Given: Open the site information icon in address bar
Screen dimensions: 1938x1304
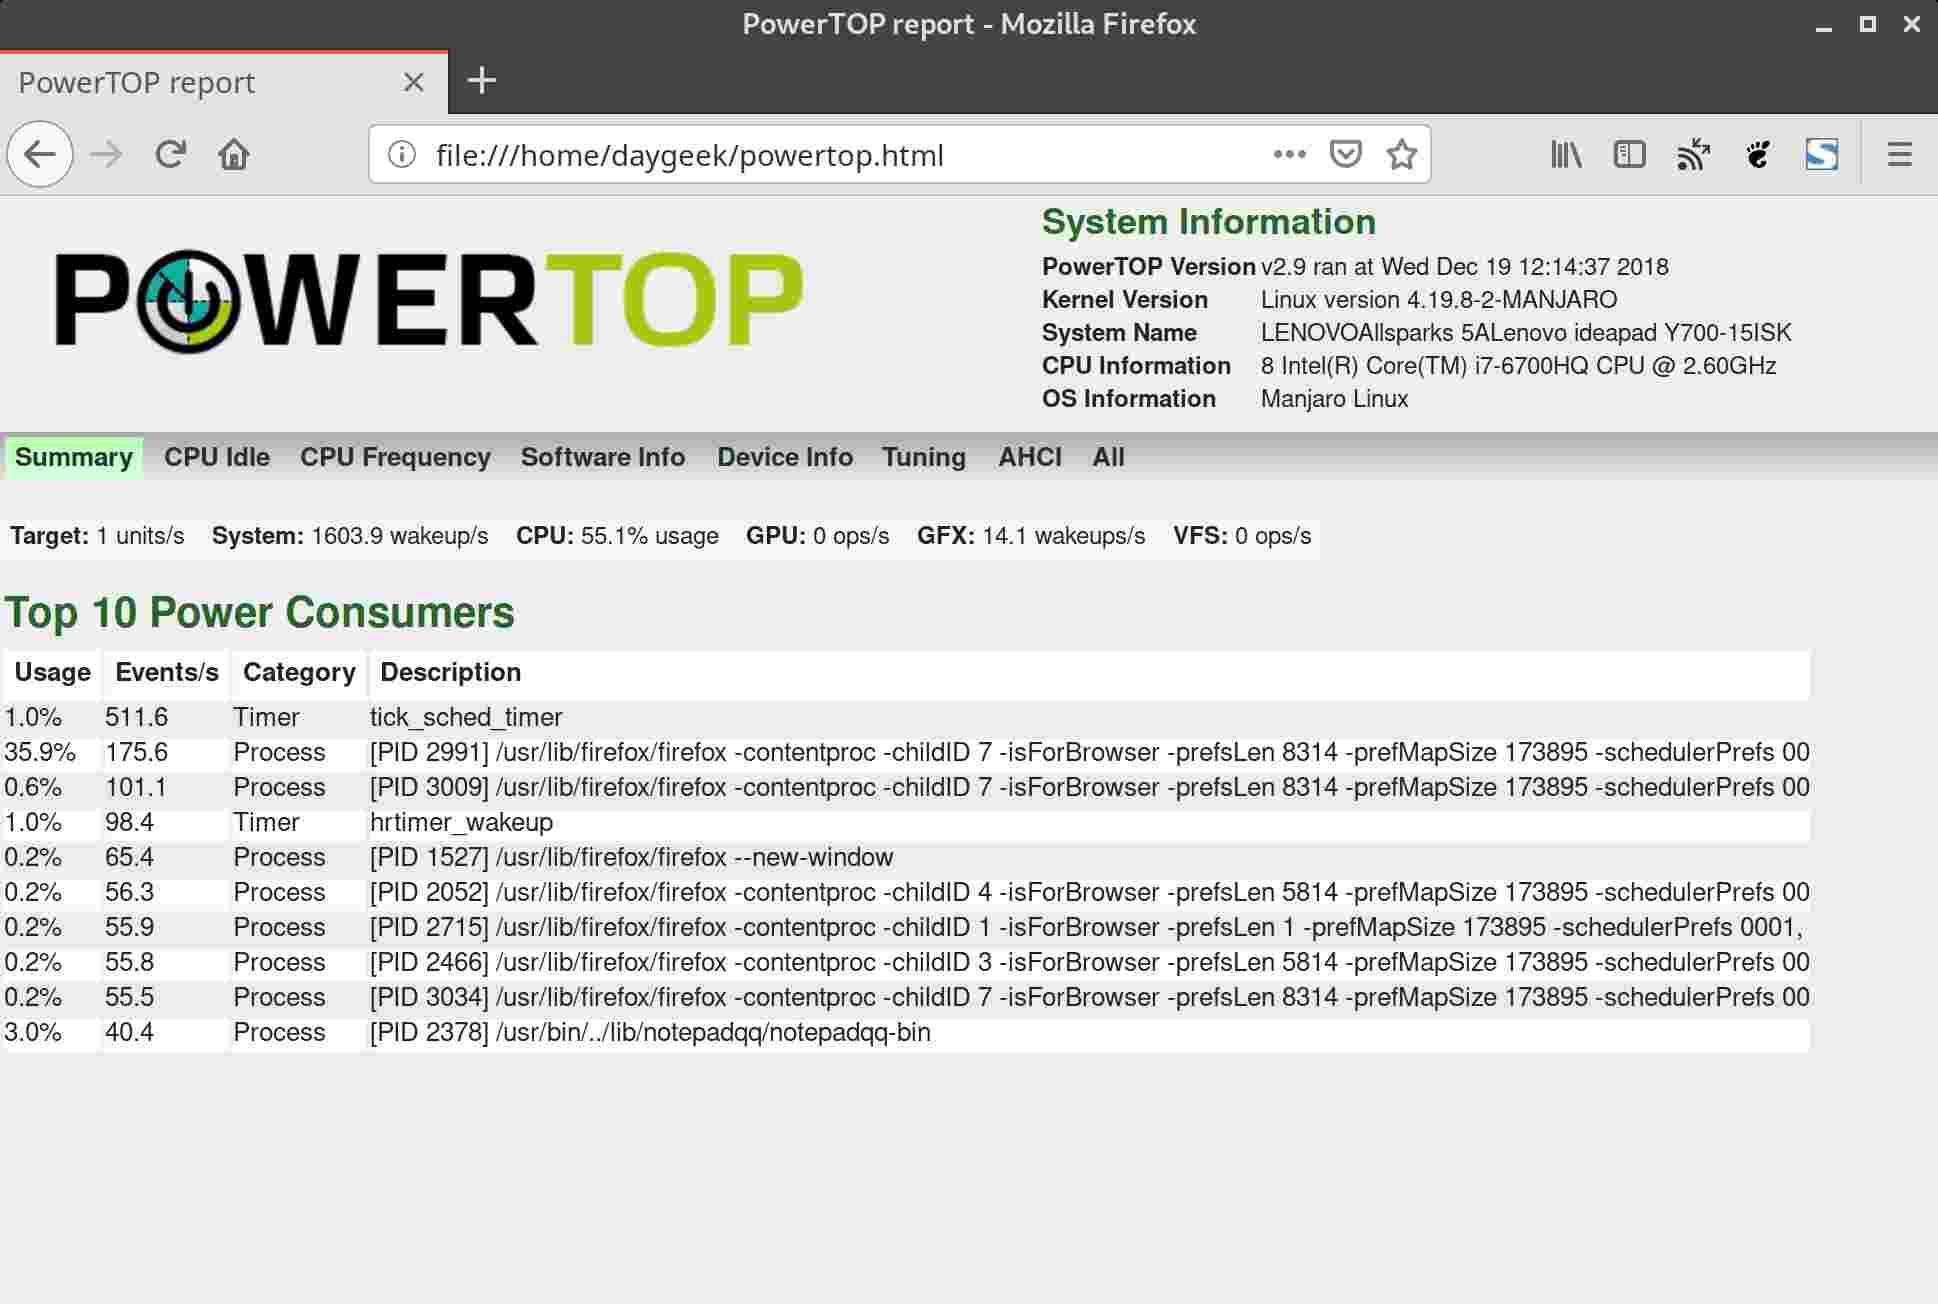Looking at the screenshot, I should 400,154.
